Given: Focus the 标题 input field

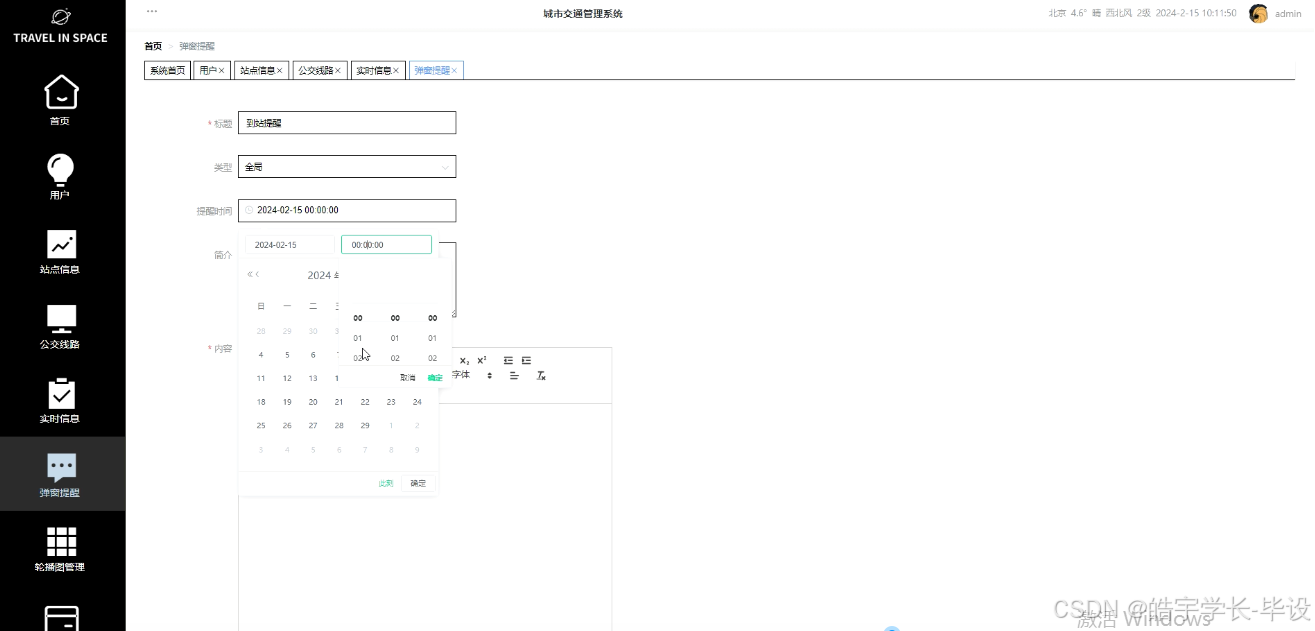Looking at the screenshot, I should click(x=347, y=123).
